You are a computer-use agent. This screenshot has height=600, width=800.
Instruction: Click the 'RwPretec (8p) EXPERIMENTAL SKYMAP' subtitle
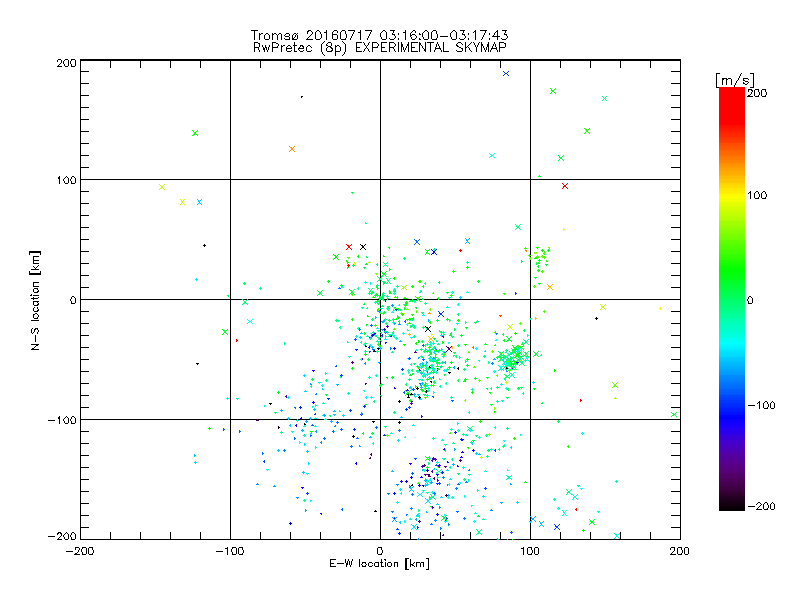pyautogui.click(x=380, y=48)
